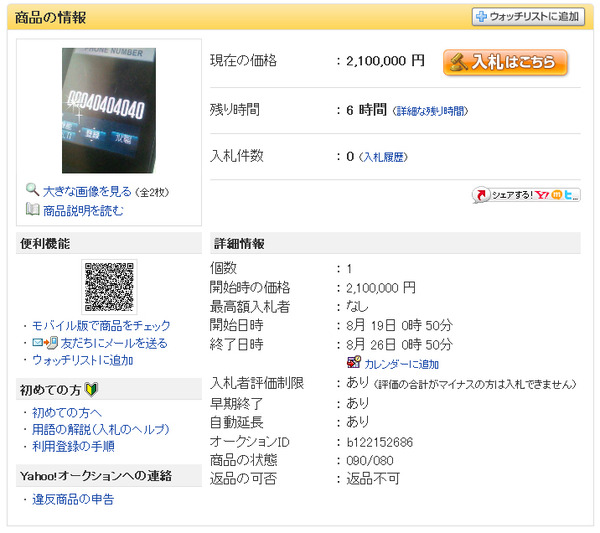
Task: Click ウォッチリストに追加 link in 便利機能
Action: (x=83, y=360)
